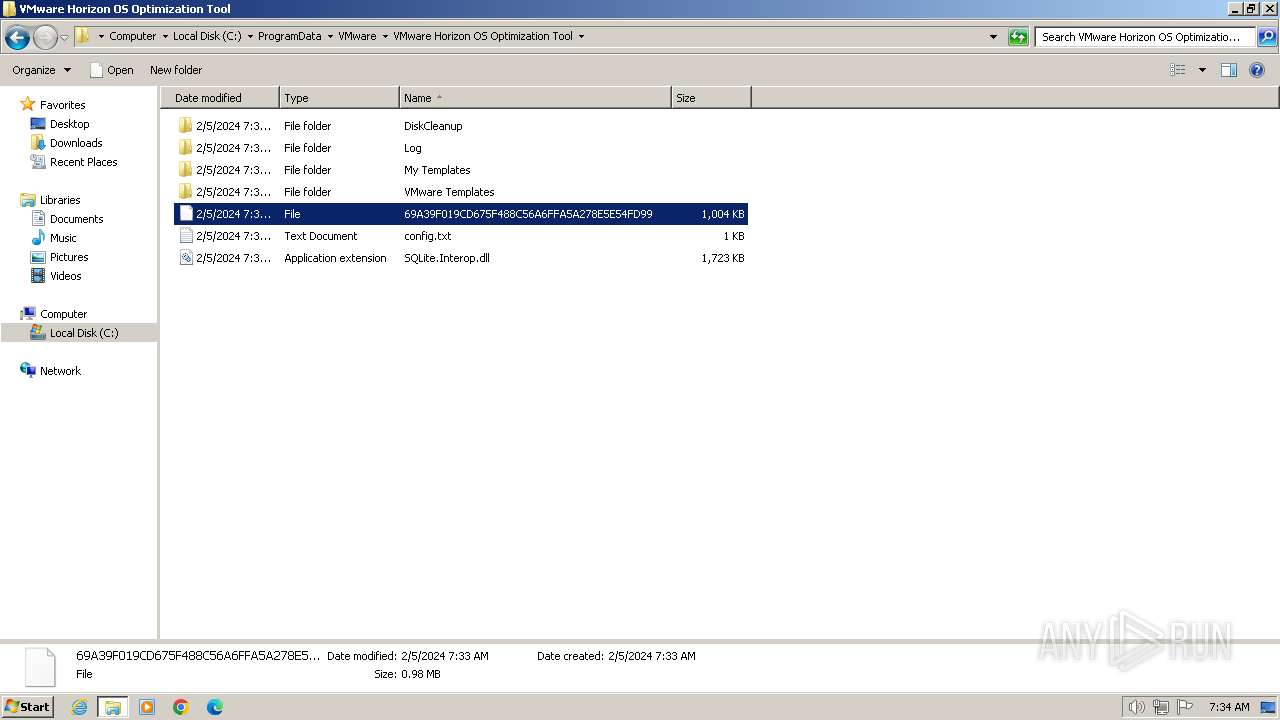
Task: Open the Music library
Action: [63, 238]
